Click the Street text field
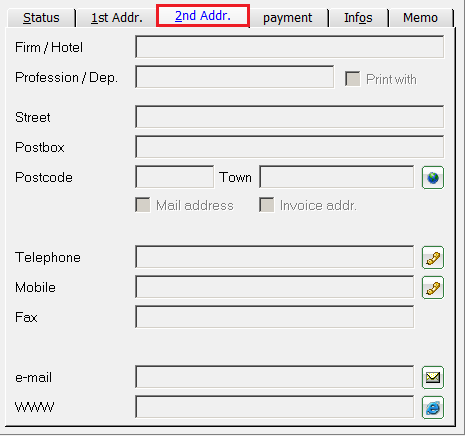Screen dimensions: 465x436 coord(290,117)
